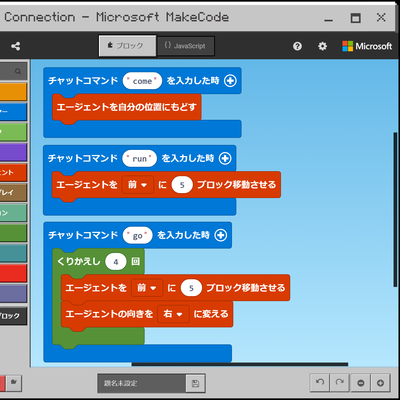
Task: Select the チャットコマンド "come" event block header
Action: (83, 81)
